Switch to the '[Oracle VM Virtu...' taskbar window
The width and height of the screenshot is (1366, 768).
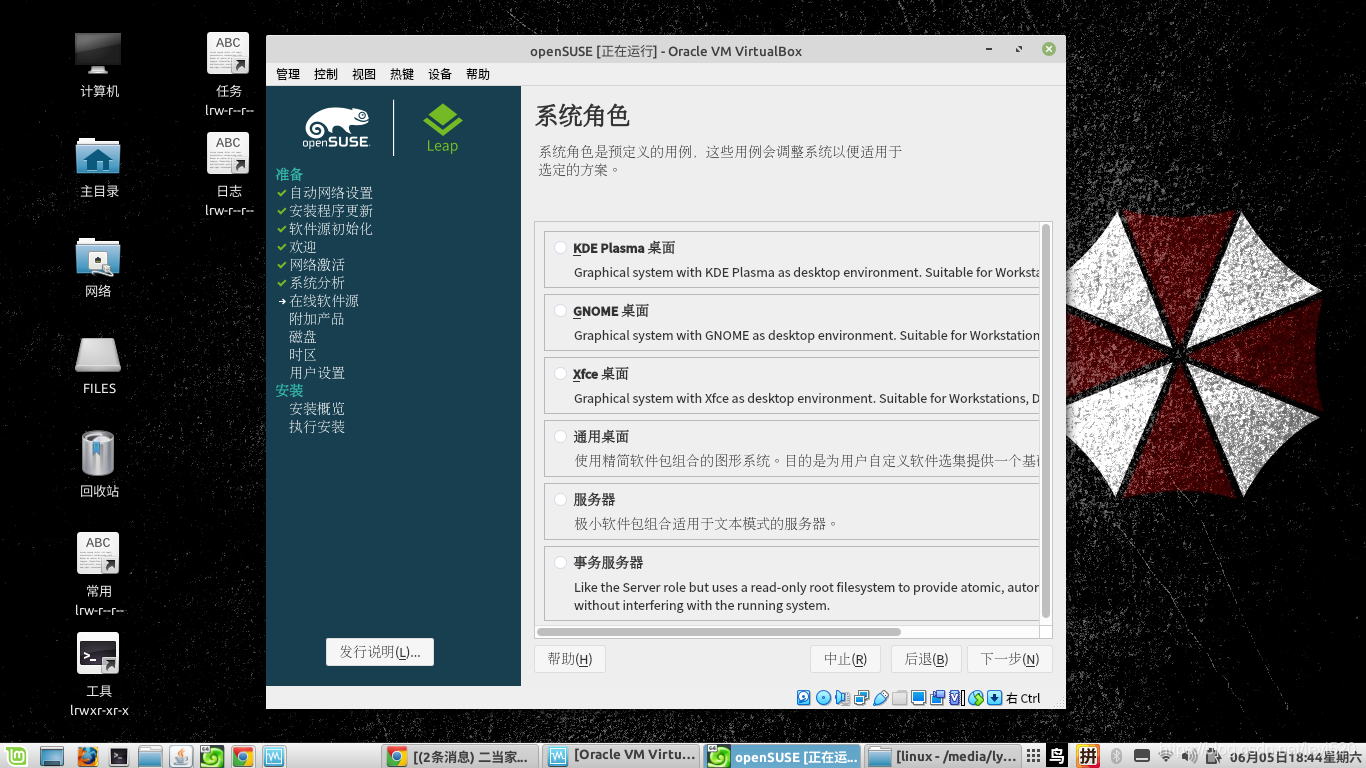coord(624,756)
